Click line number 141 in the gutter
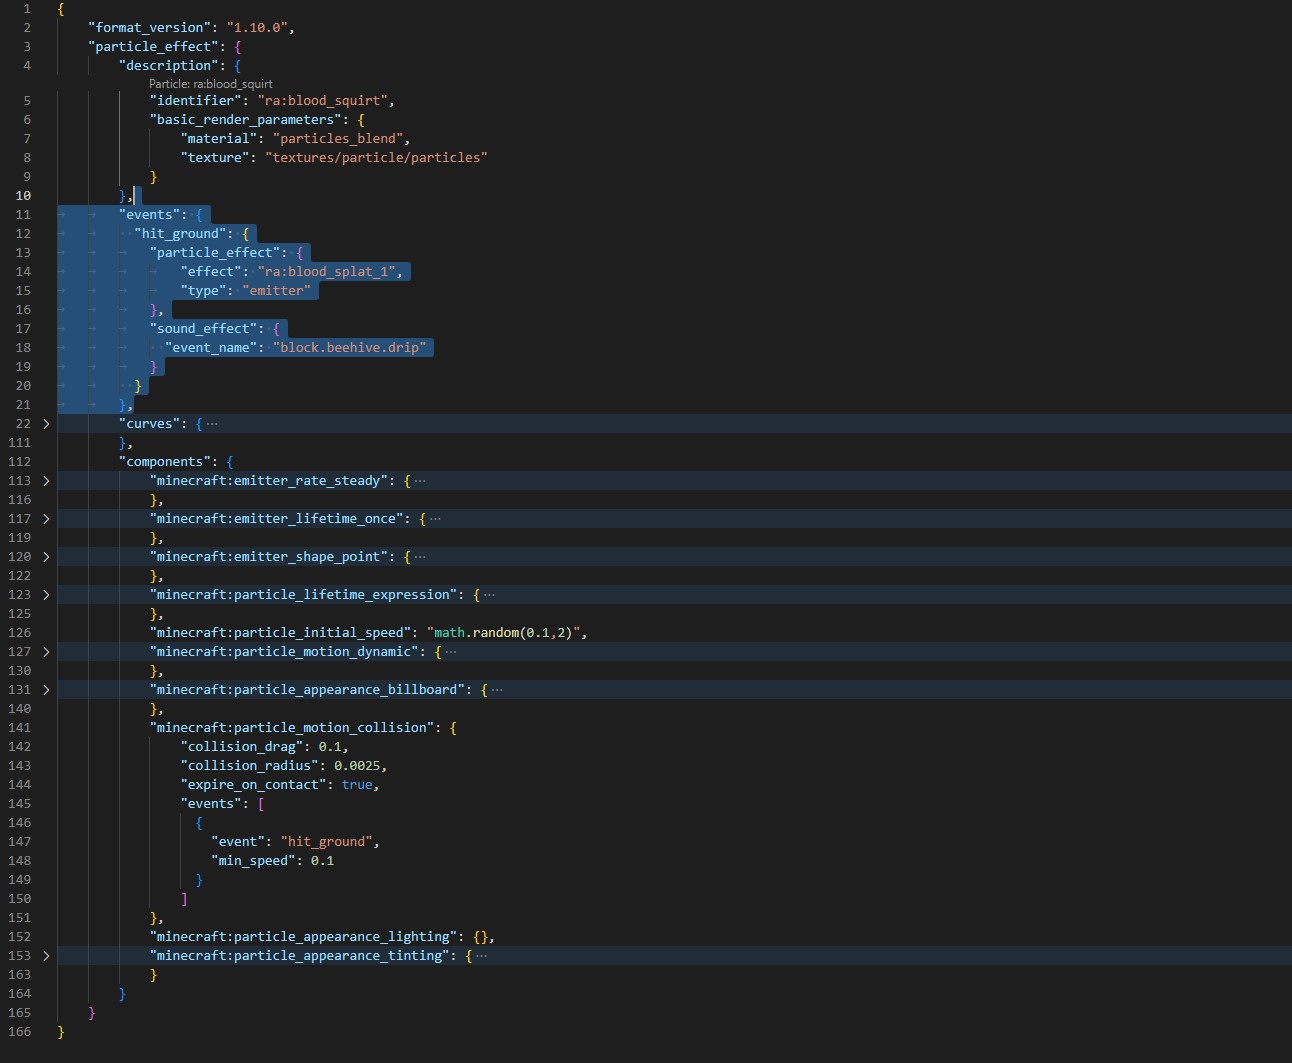Image resolution: width=1292 pixels, height=1063 pixels. point(20,728)
